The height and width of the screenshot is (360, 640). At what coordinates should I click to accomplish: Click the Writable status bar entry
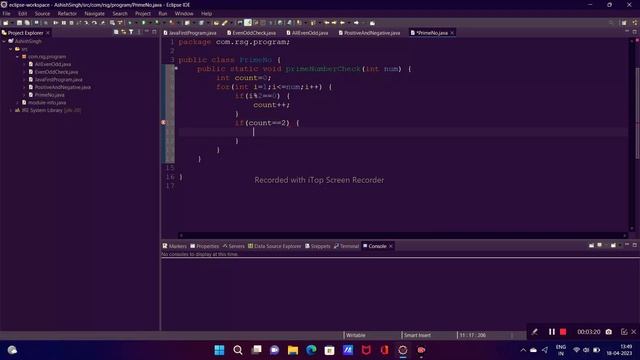click(356, 335)
